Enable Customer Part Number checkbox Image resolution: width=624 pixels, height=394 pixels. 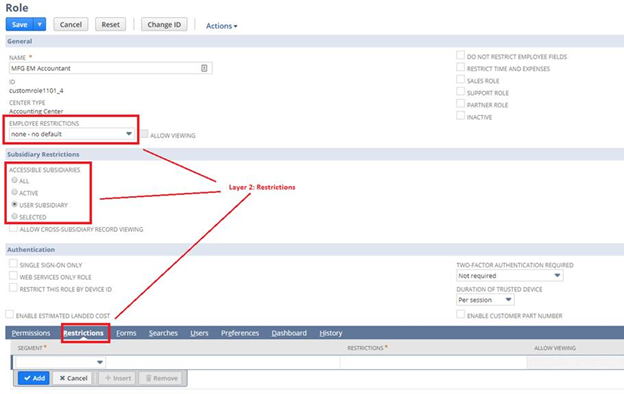pos(460,314)
